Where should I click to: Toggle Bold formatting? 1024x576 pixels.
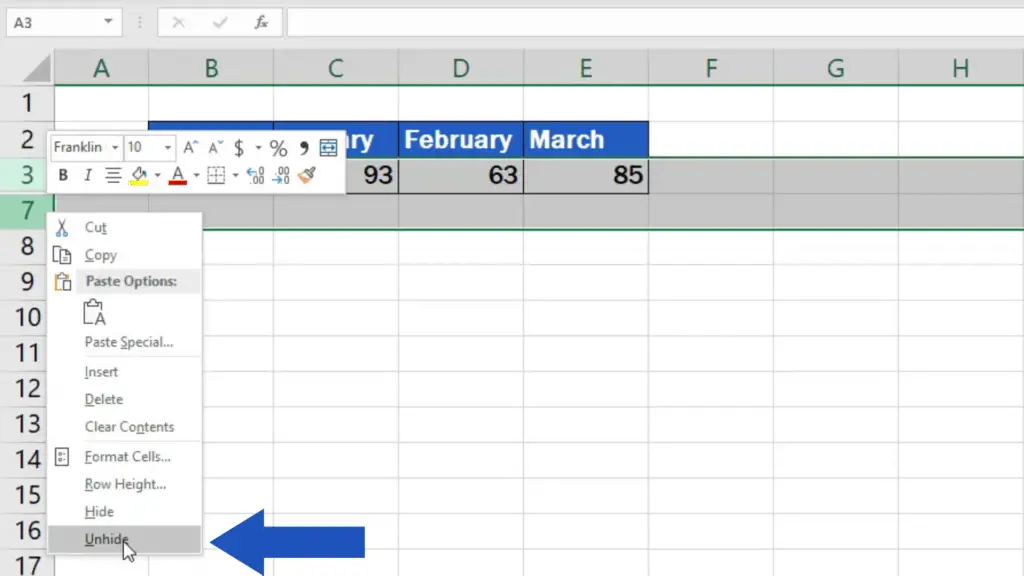[x=63, y=174]
